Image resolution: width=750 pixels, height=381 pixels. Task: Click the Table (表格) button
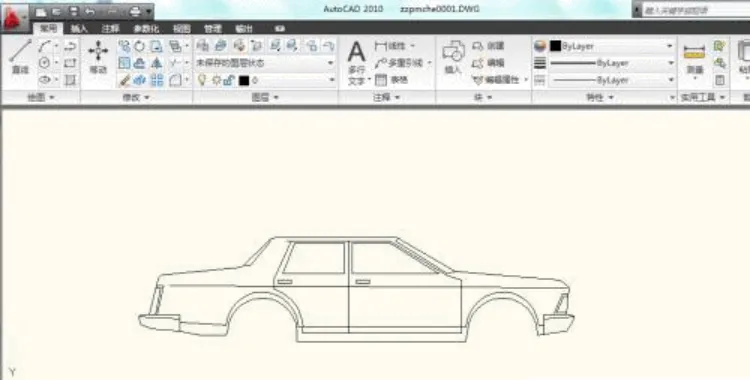pyautogui.click(x=392, y=80)
